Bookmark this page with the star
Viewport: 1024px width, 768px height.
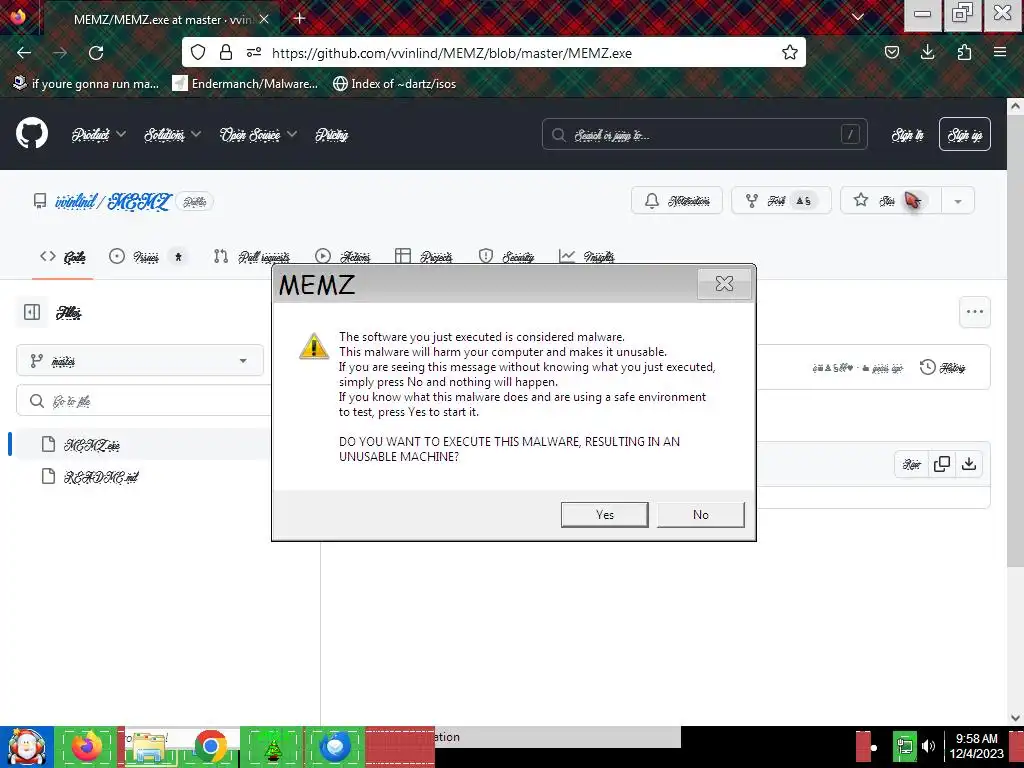pyautogui.click(x=790, y=53)
